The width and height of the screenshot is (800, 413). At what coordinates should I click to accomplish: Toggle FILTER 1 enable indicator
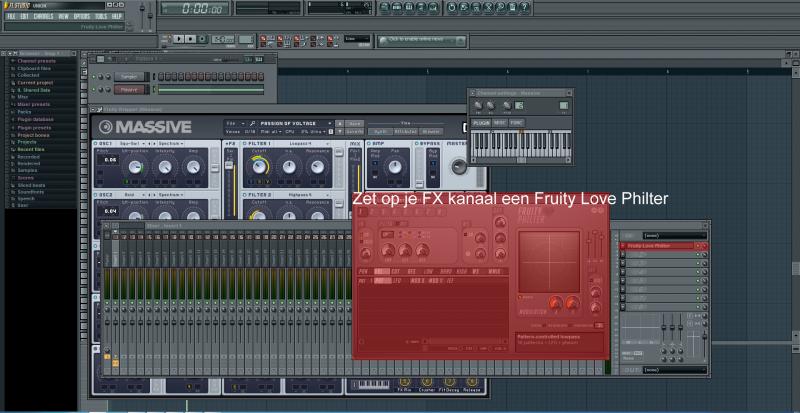245,143
